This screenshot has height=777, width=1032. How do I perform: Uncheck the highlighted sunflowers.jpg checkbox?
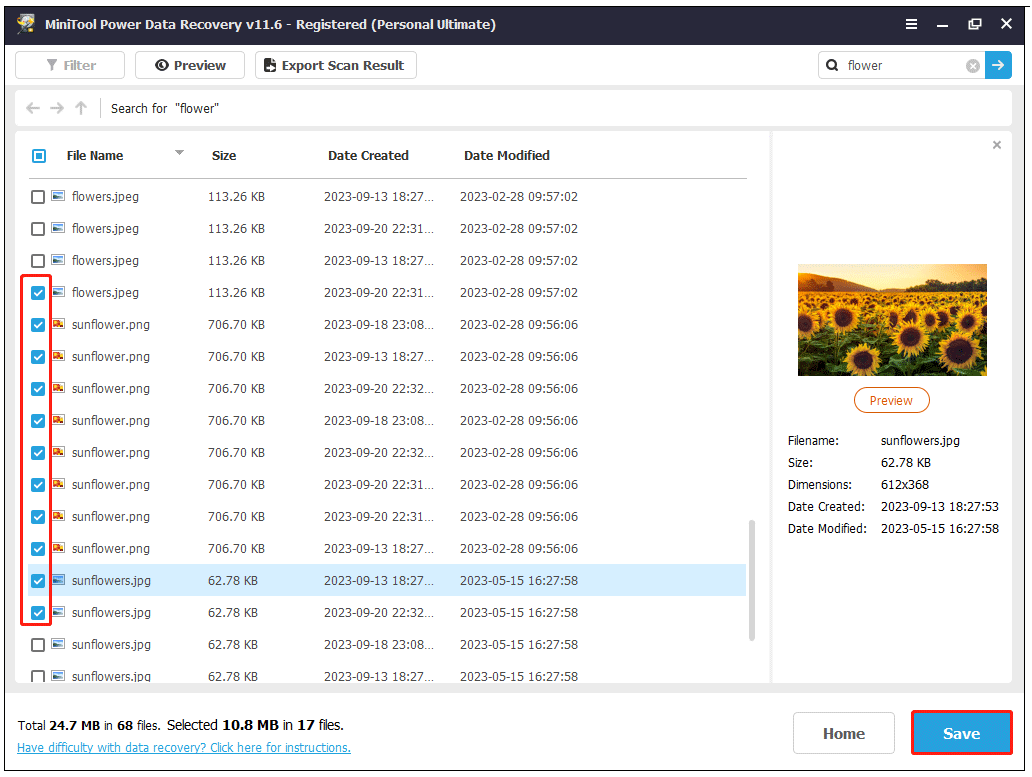[38, 581]
